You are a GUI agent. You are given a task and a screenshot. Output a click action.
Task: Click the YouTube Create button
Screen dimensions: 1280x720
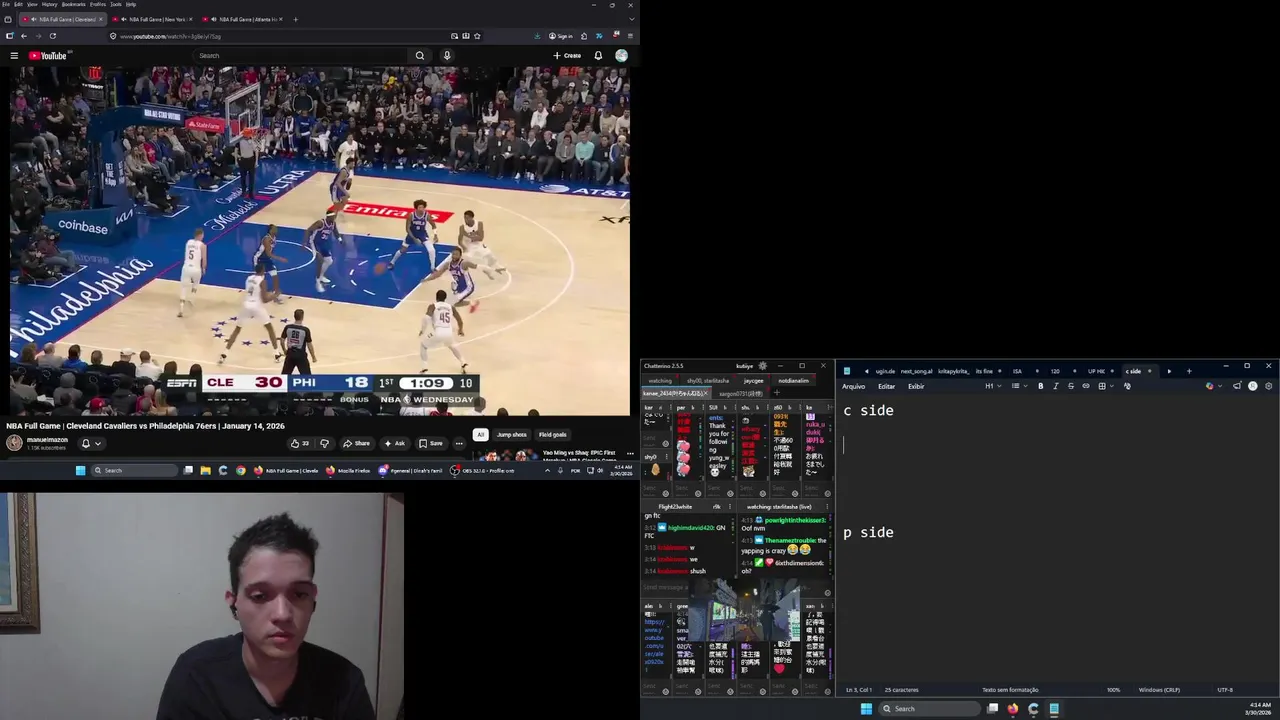click(567, 56)
